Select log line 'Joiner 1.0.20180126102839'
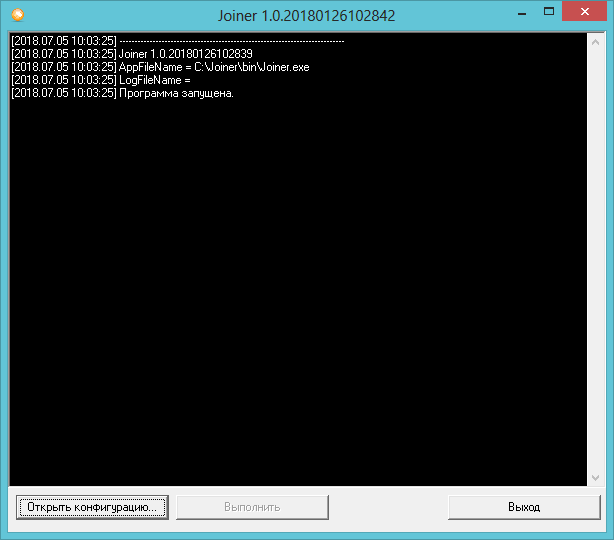The width and height of the screenshot is (614, 540). tap(132, 54)
